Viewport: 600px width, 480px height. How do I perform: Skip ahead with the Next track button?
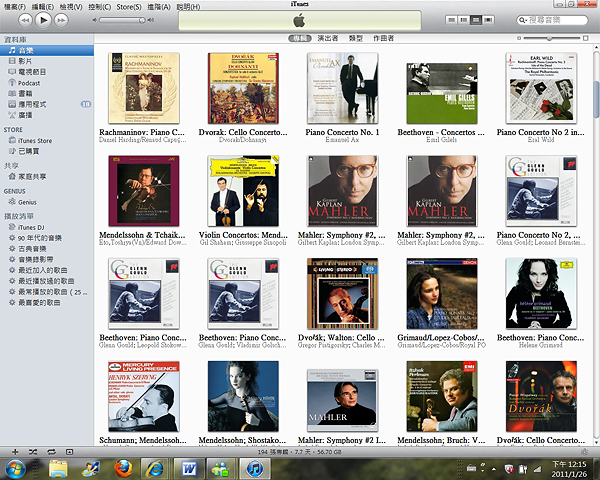[61, 20]
